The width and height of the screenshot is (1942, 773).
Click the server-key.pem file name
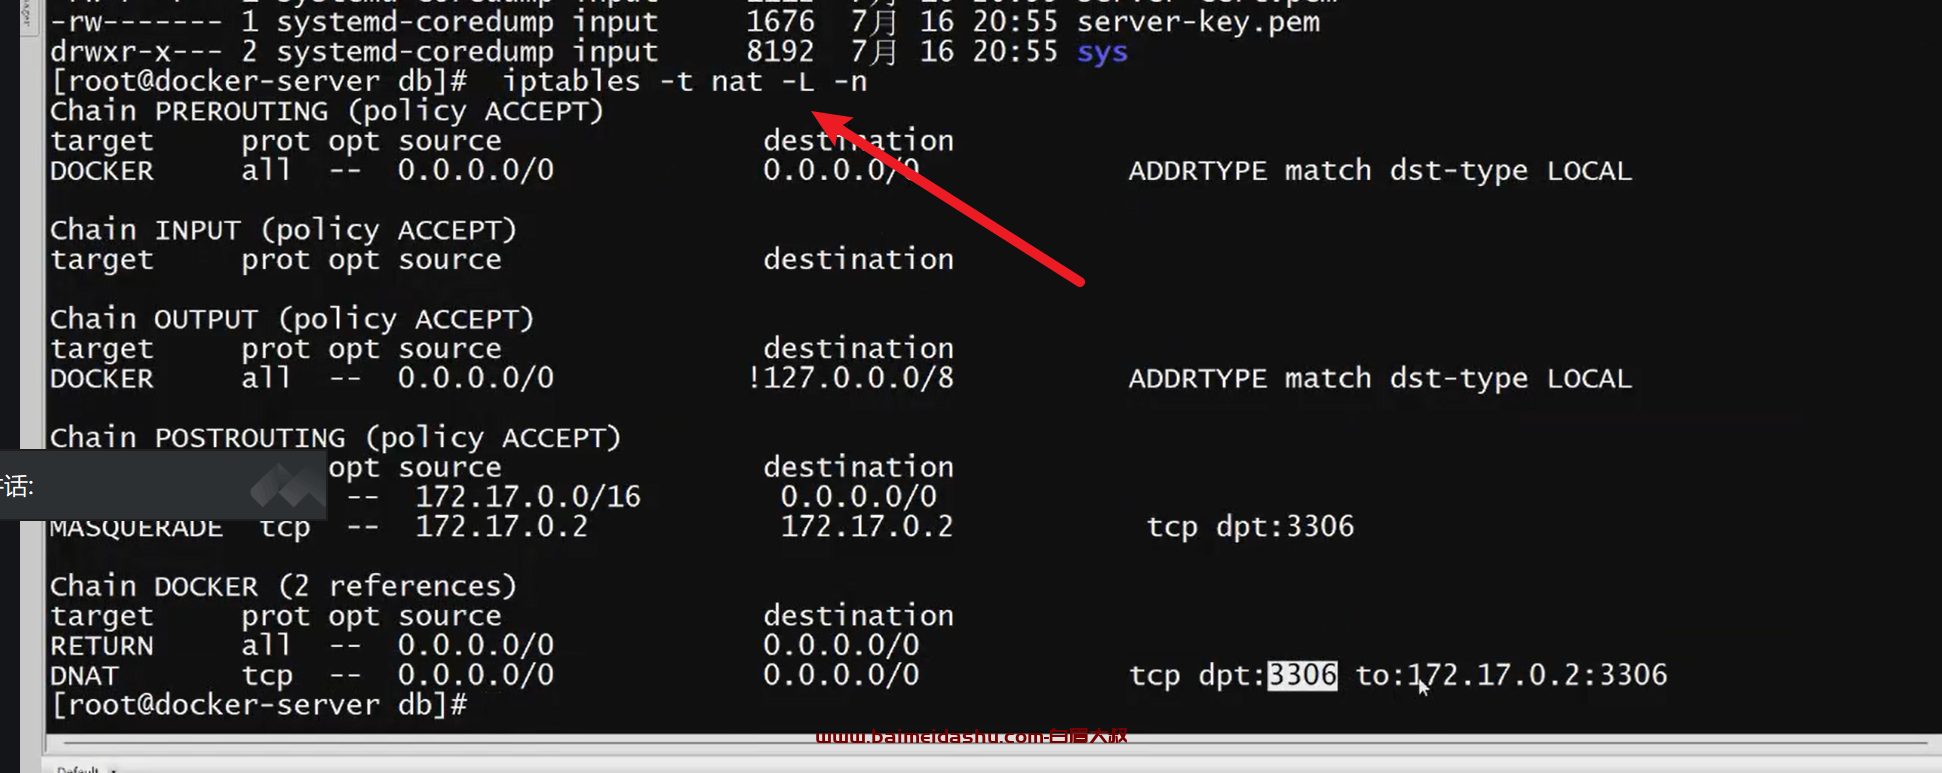[x=1198, y=21]
